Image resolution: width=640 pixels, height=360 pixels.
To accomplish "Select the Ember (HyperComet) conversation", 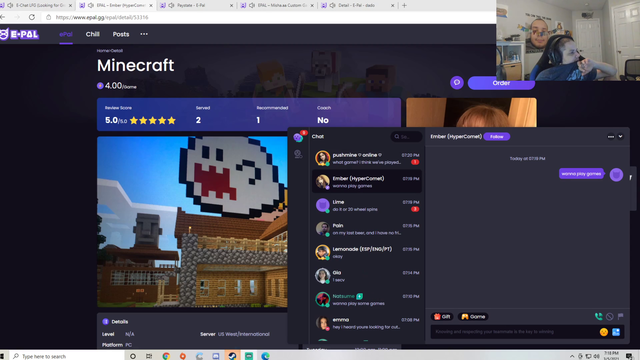I will (x=367, y=182).
